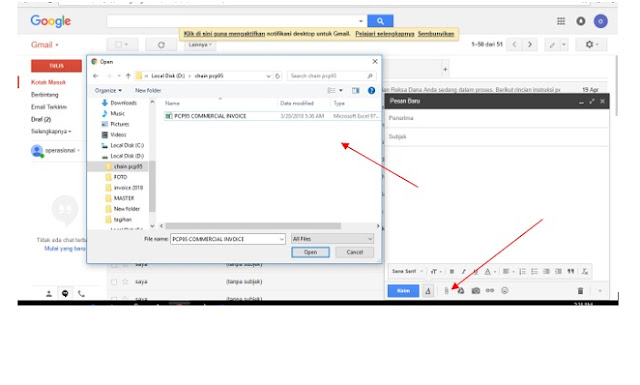Increase indent in compose toolbar

558,272
